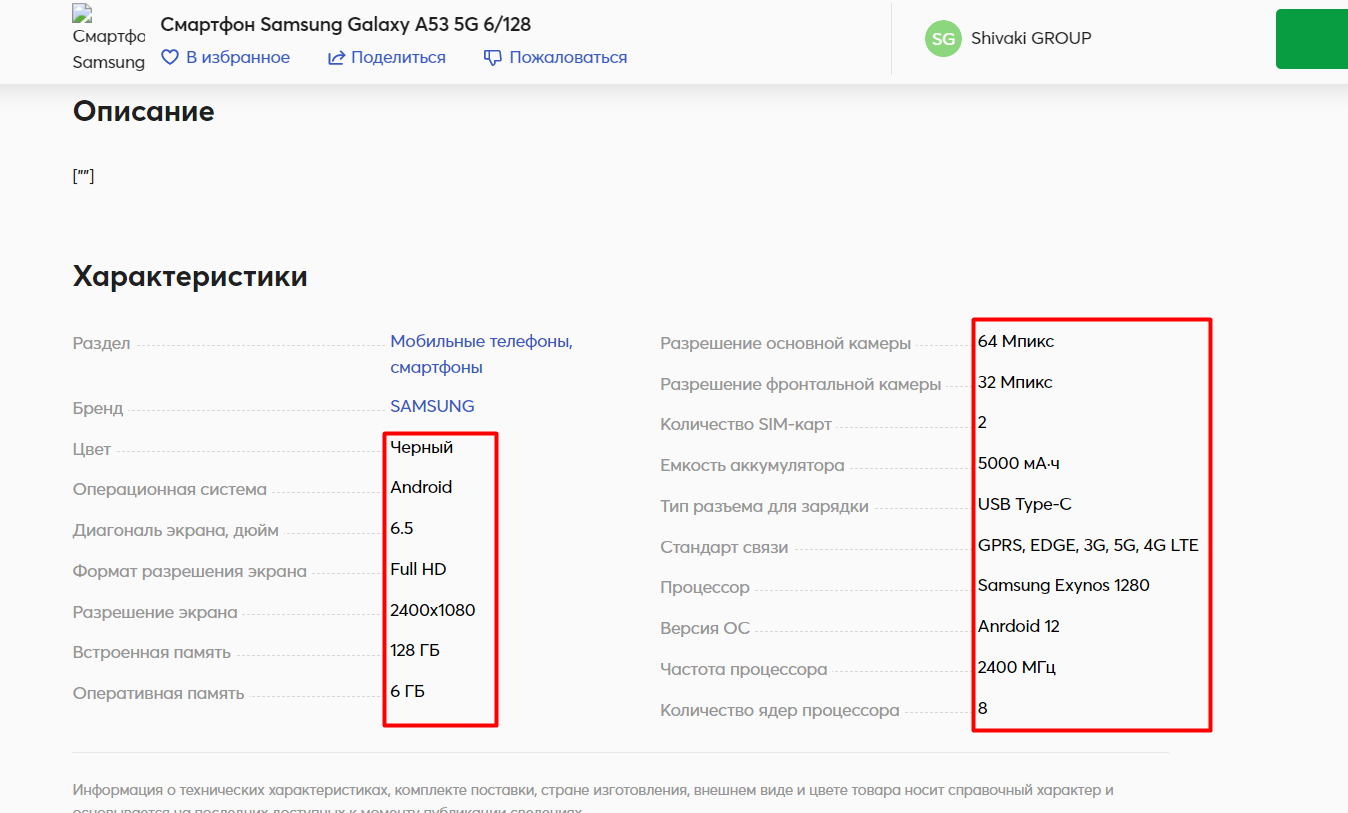Click the [""] description text
Viewport: 1348px width, 813px height.
tap(84, 176)
